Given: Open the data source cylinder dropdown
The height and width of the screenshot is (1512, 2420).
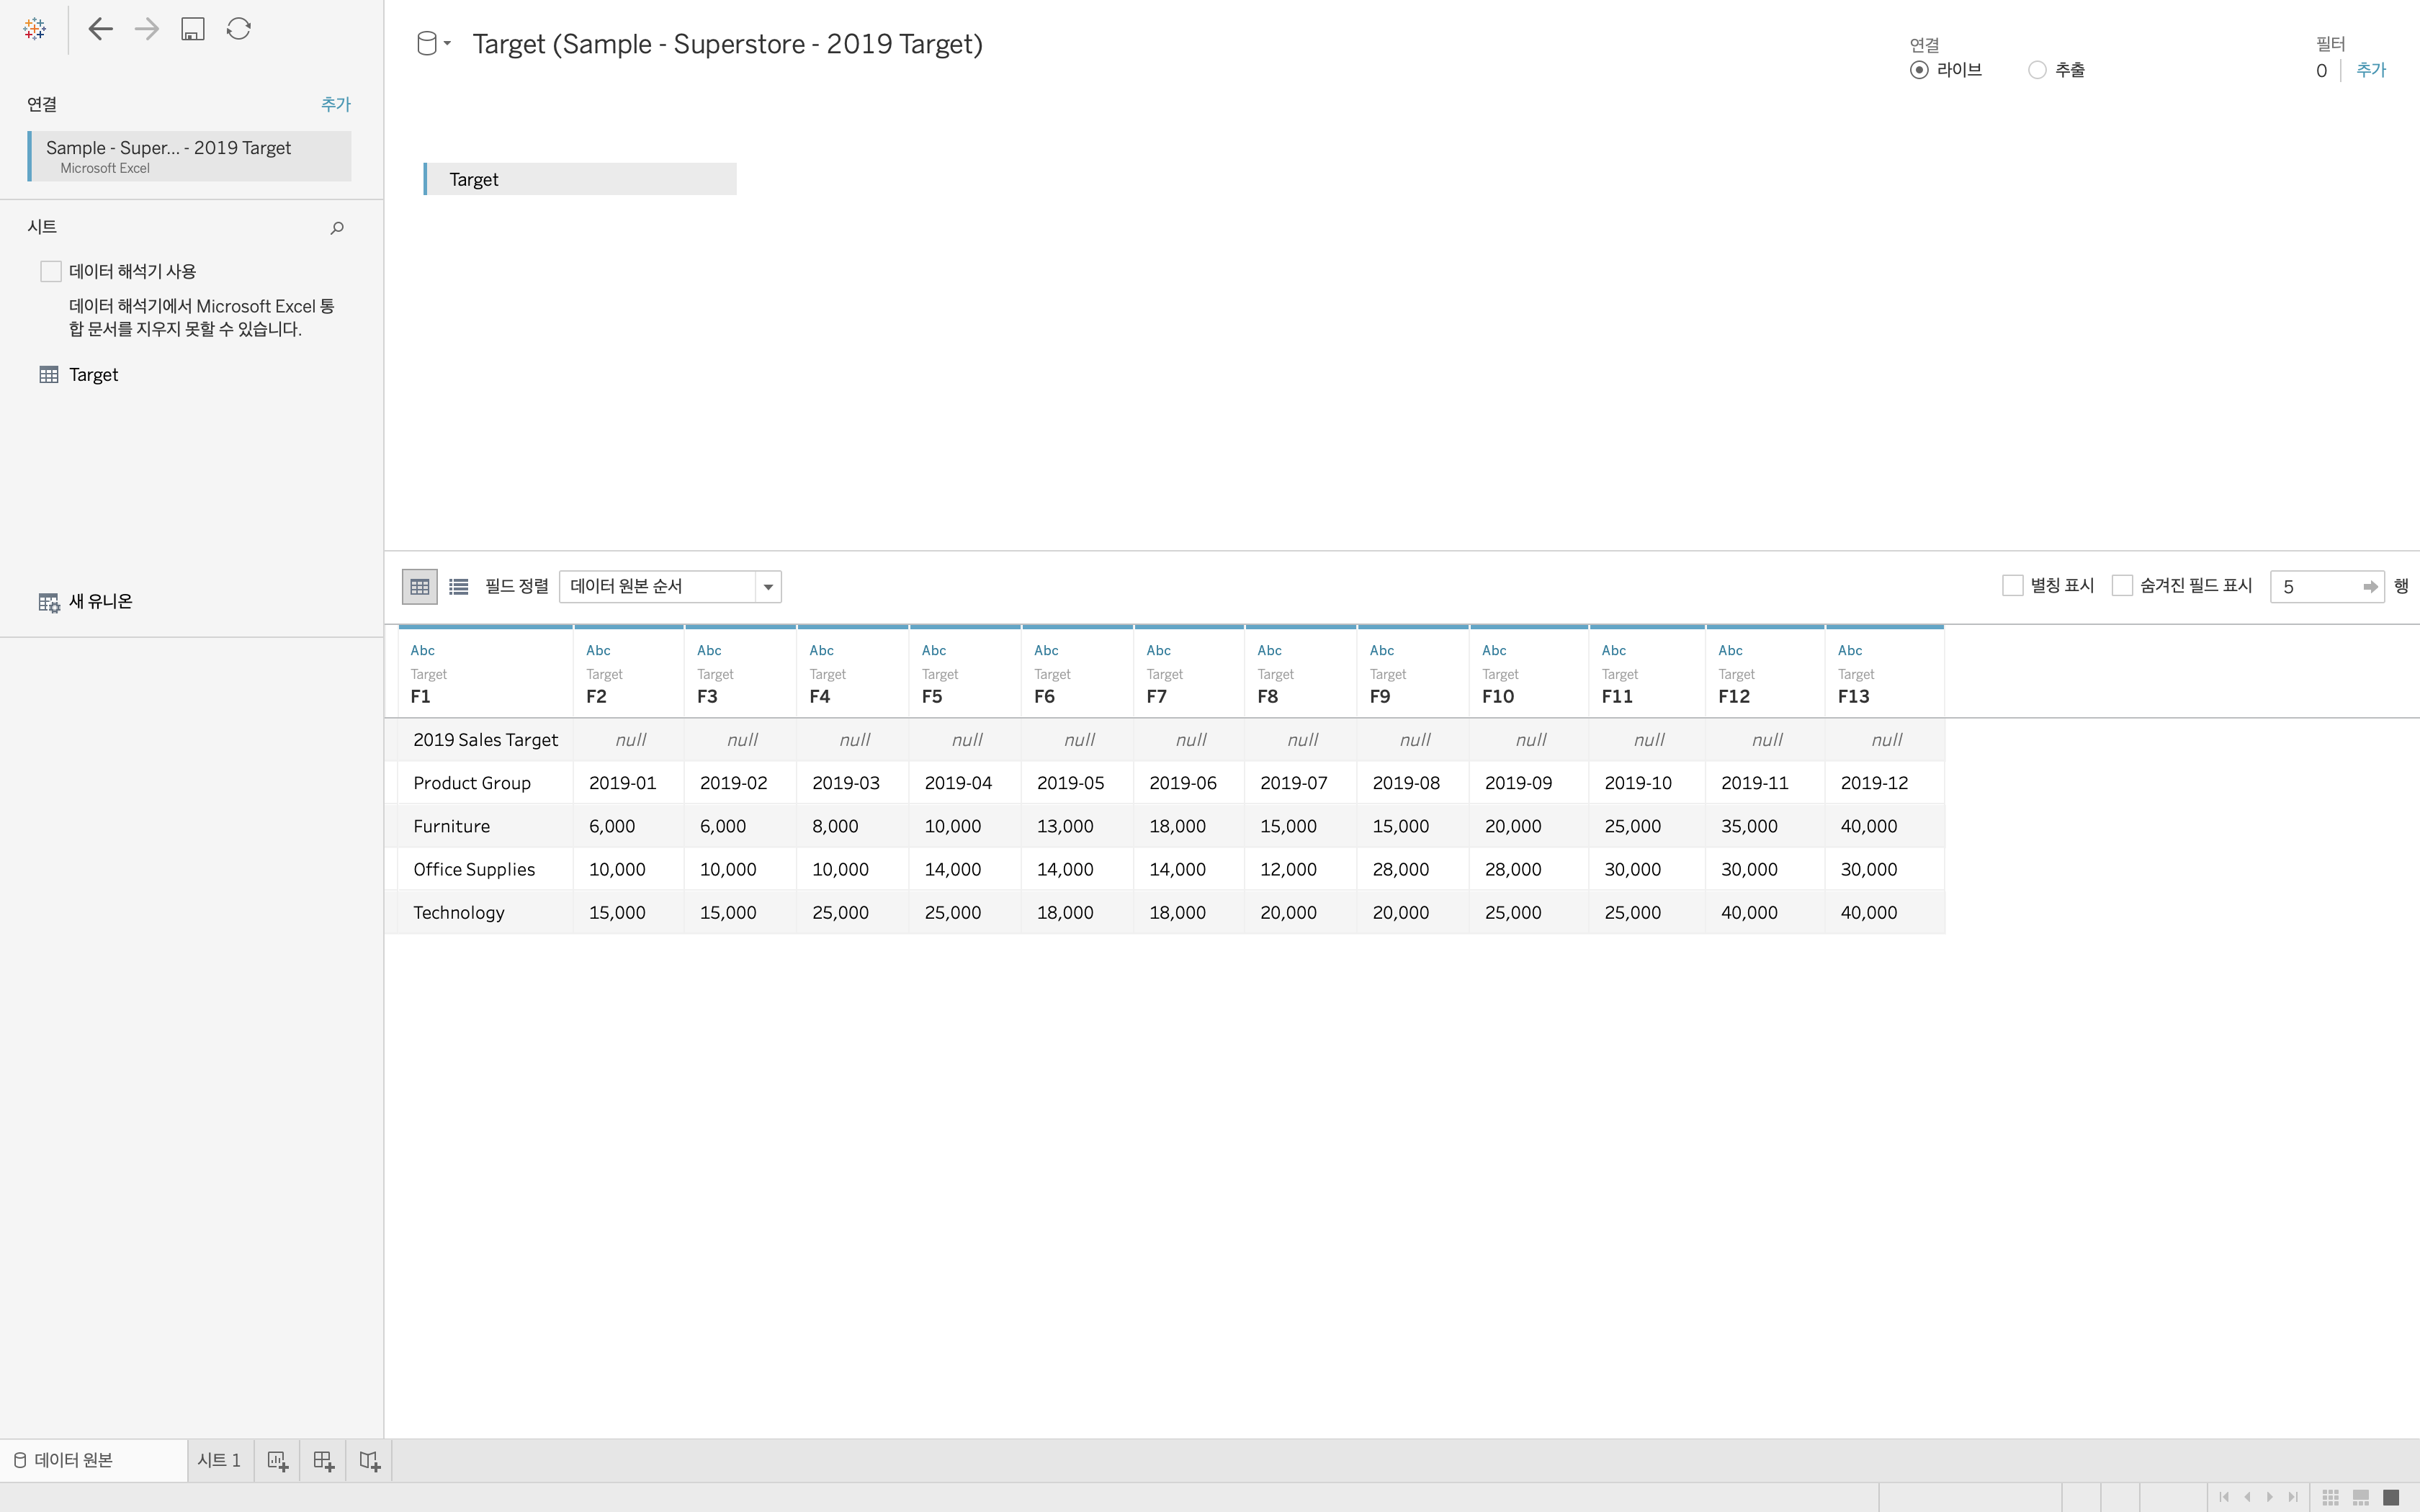Looking at the screenshot, I should 433,44.
